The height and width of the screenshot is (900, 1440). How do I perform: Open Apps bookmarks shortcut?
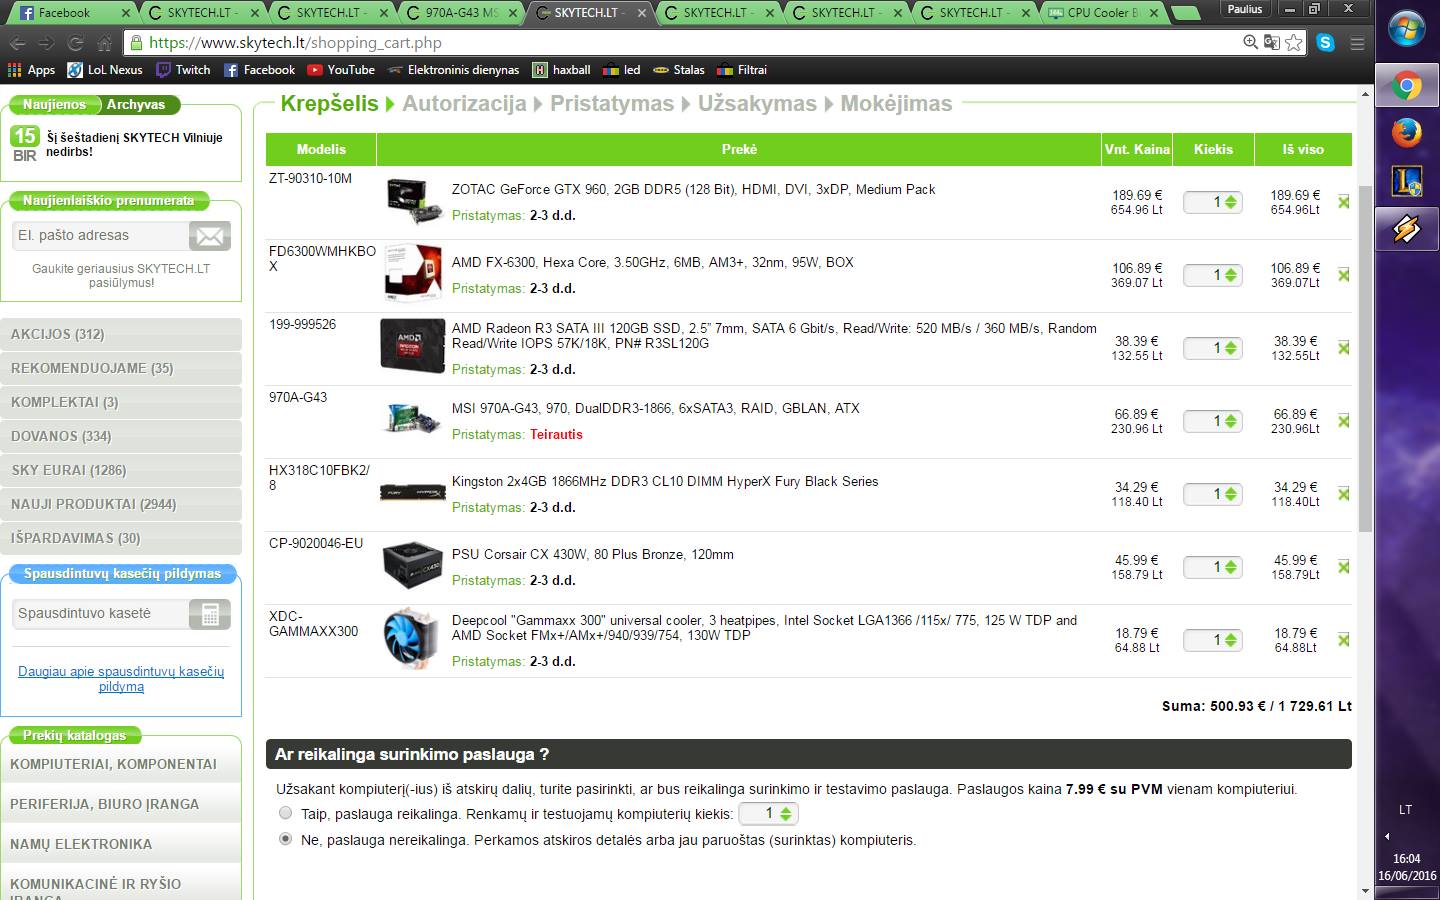coord(32,70)
